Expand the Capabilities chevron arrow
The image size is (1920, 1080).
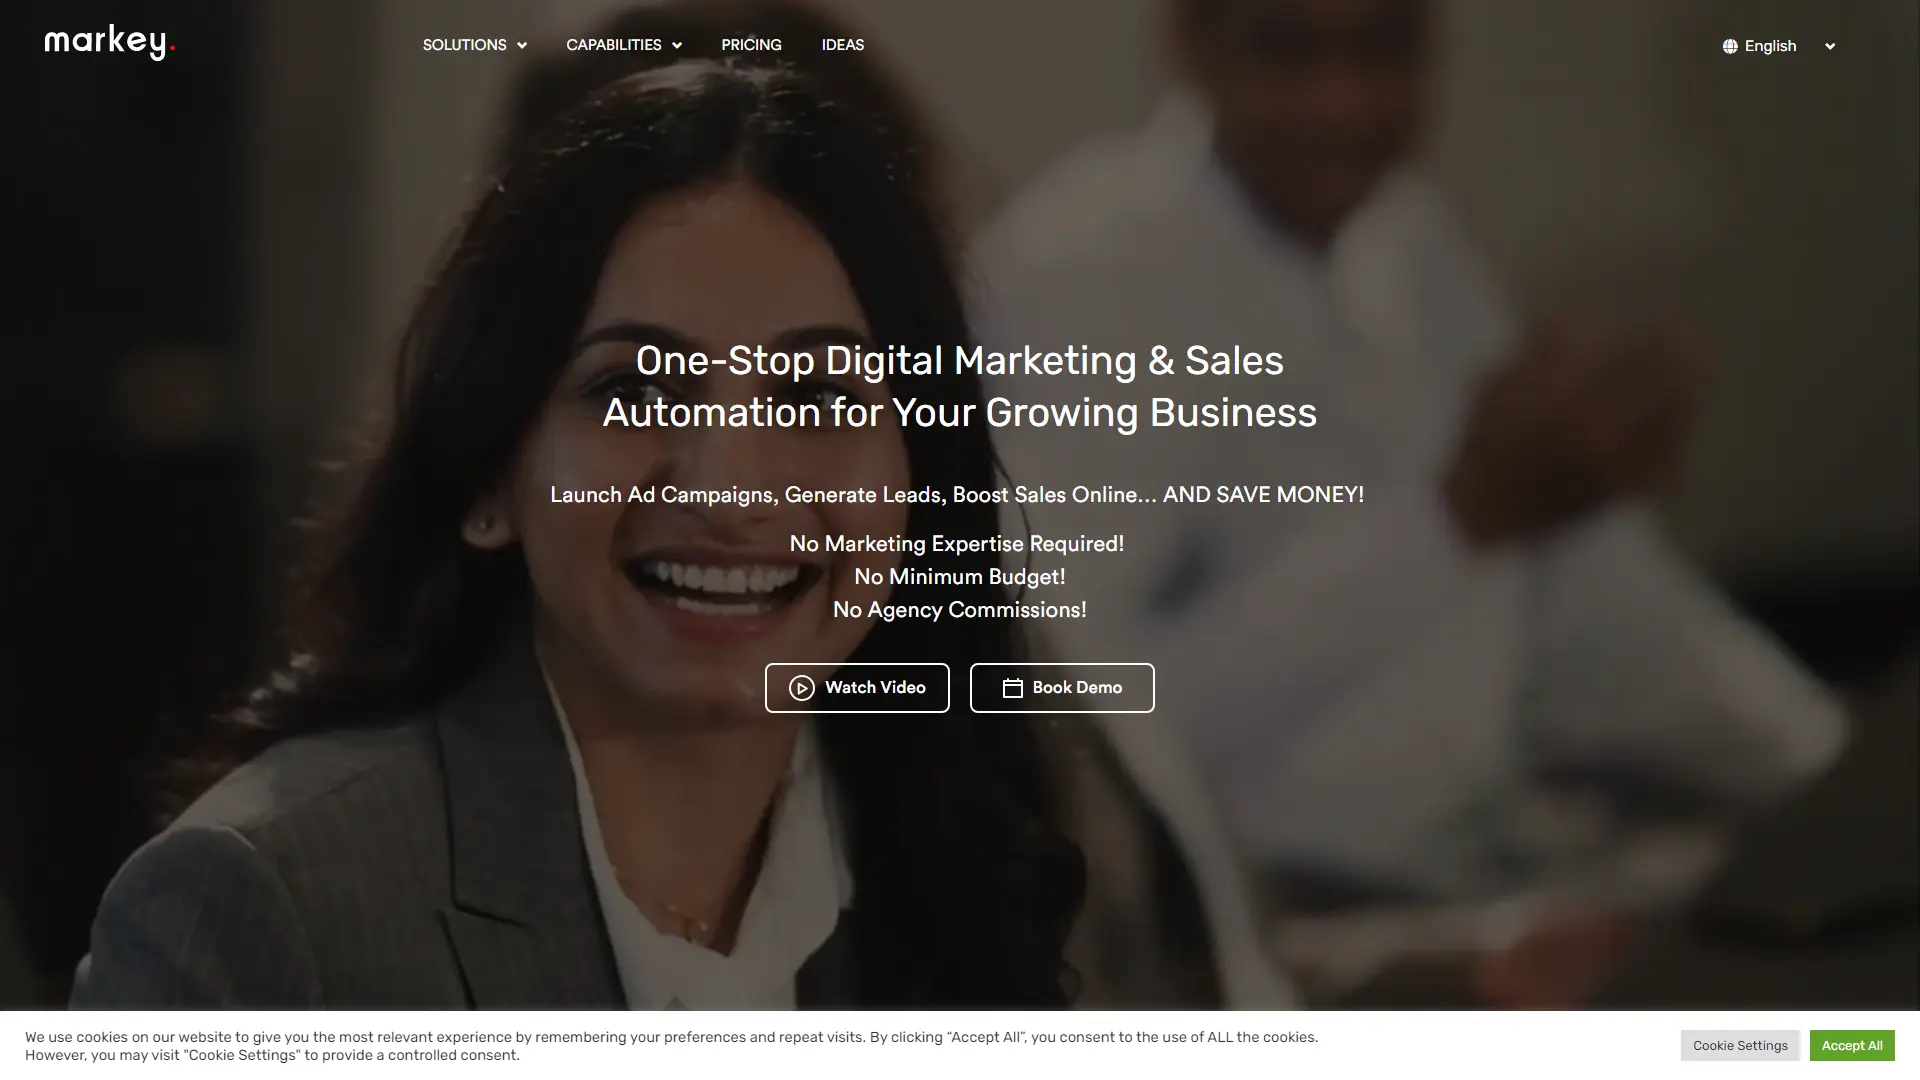(677, 46)
